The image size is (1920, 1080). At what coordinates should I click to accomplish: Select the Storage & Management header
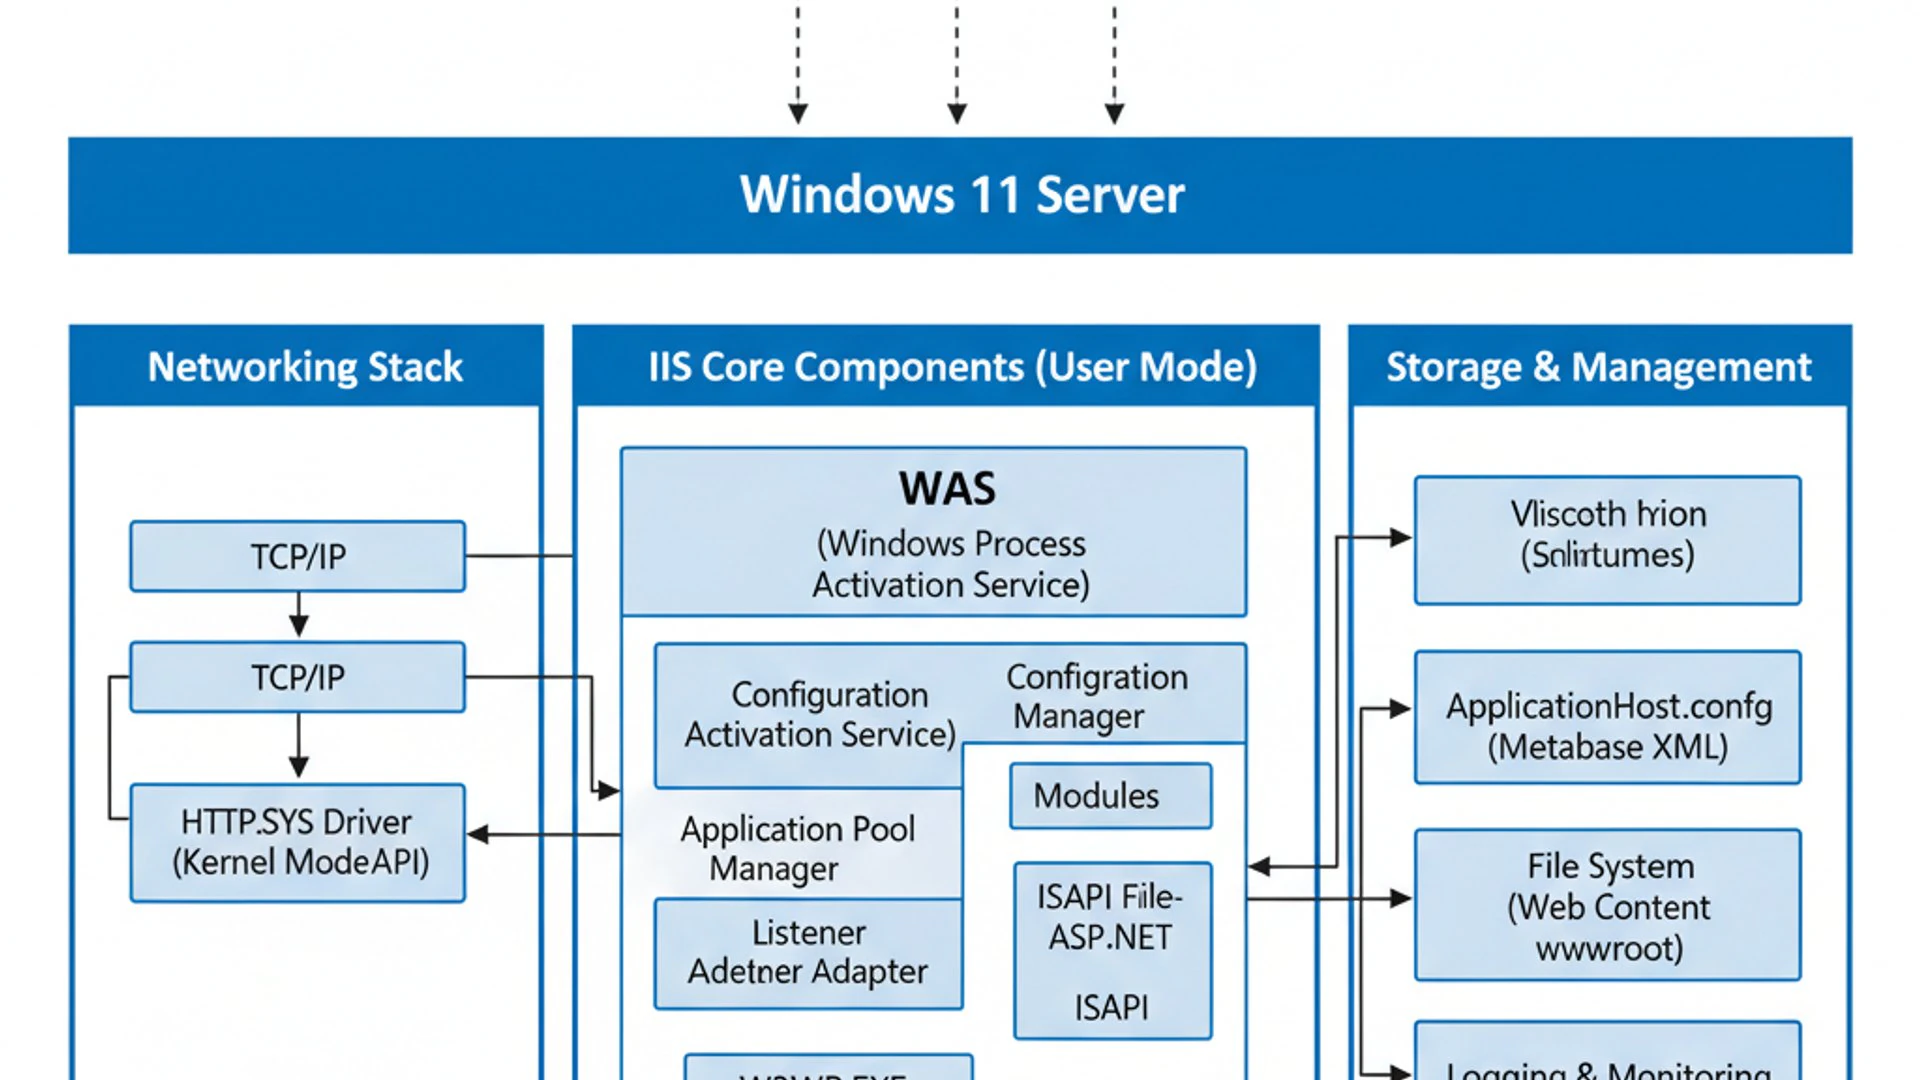pos(1600,366)
